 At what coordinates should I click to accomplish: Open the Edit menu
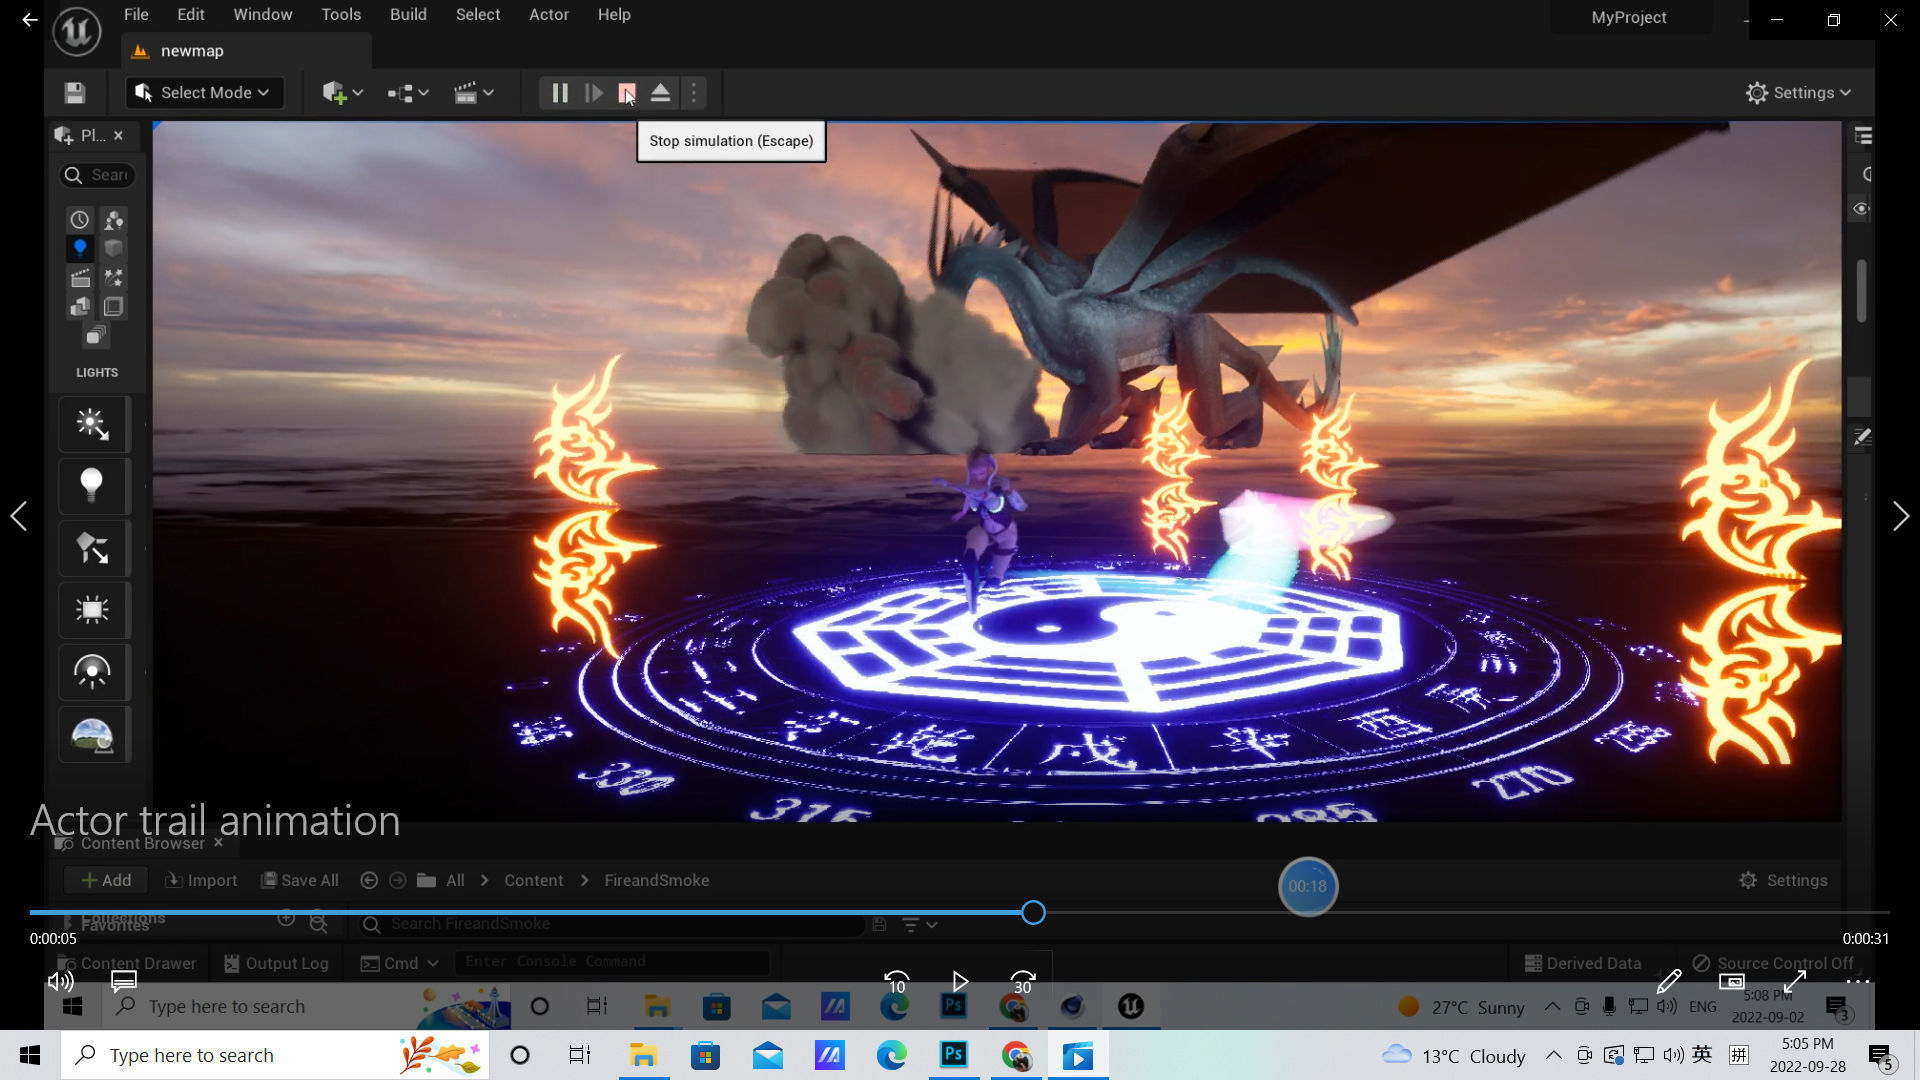[190, 15]
